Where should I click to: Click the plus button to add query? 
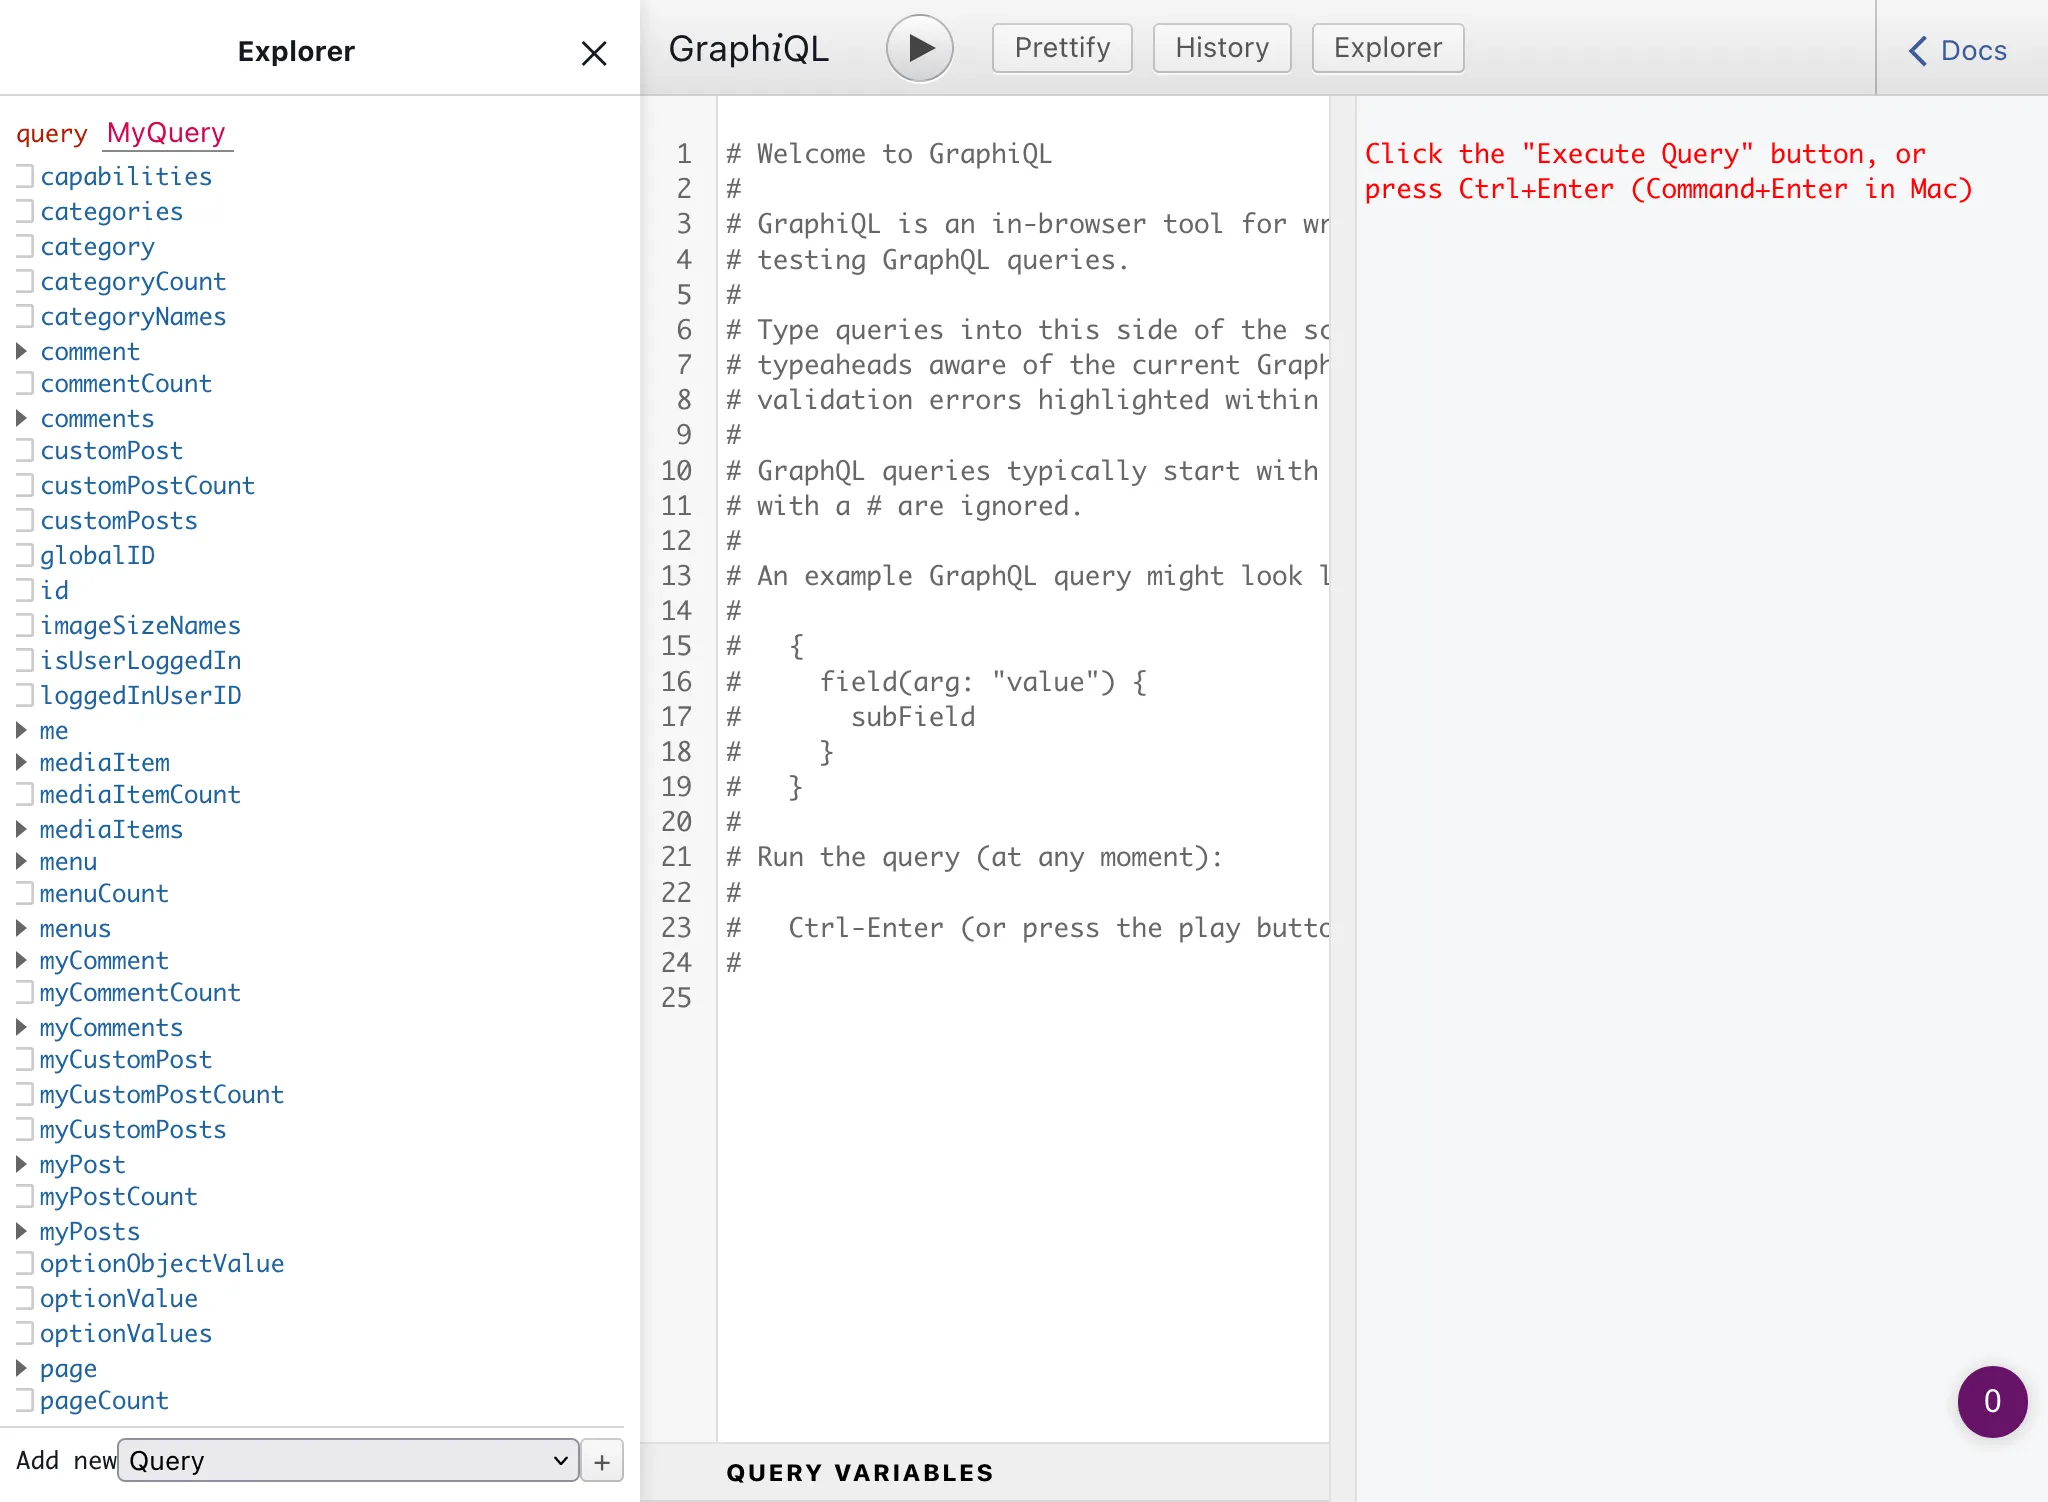[x=602, y=1462]
